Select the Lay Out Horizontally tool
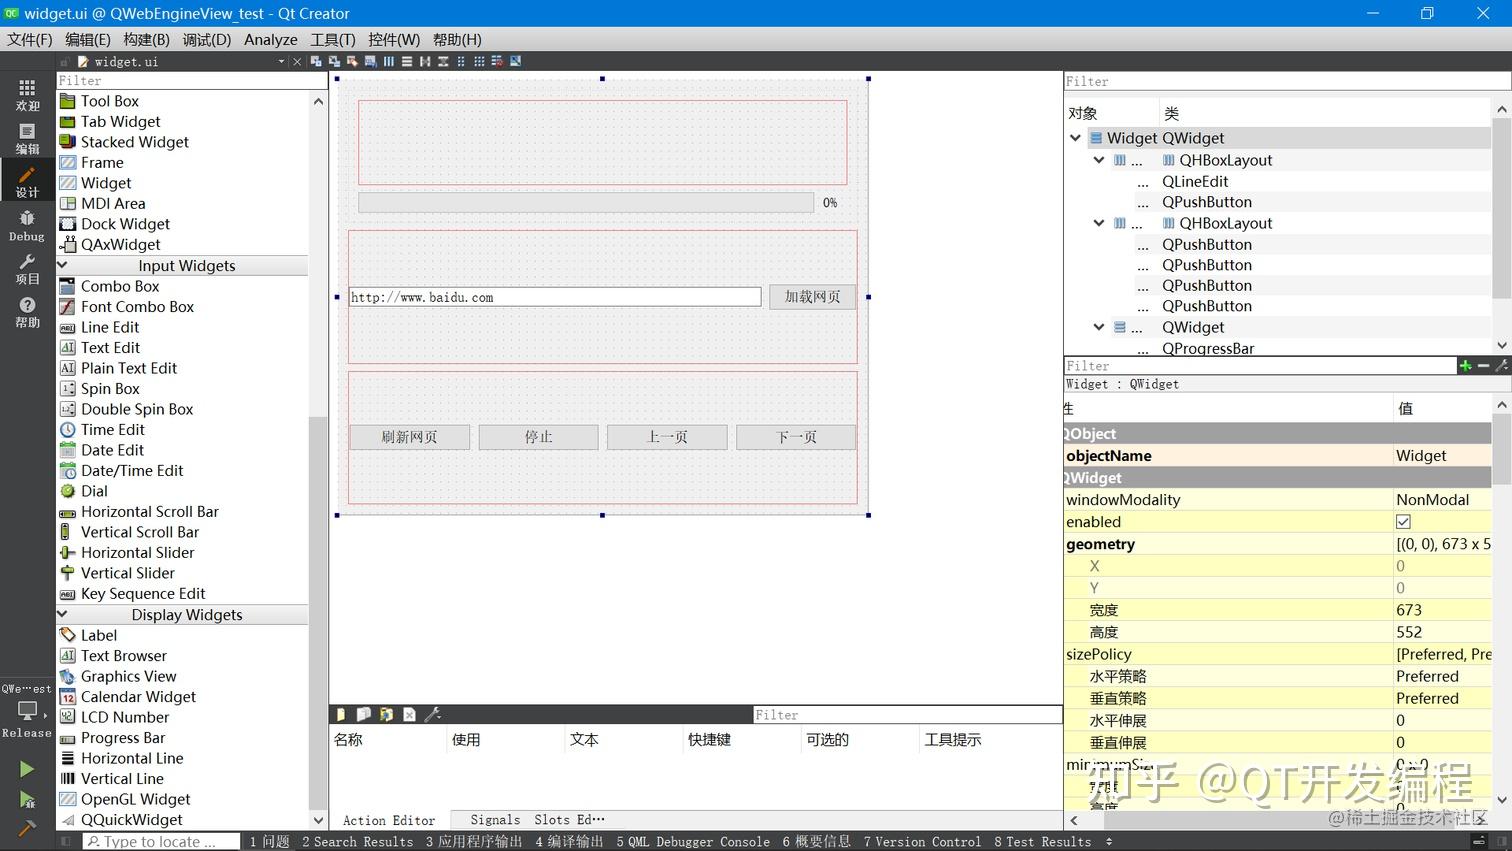Screen dimensions: 1512x851 [388, 61]
